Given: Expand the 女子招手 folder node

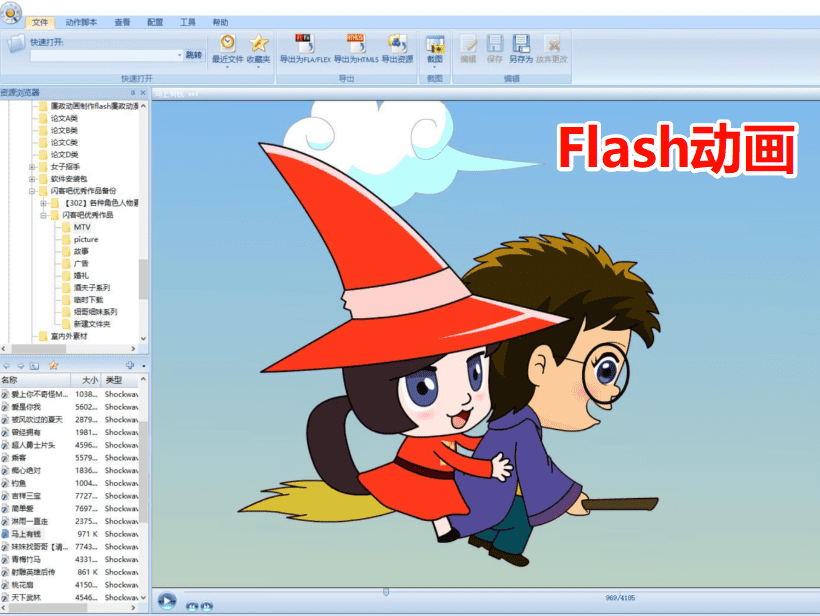Looking at the screenshot, I should coord(32,167).
